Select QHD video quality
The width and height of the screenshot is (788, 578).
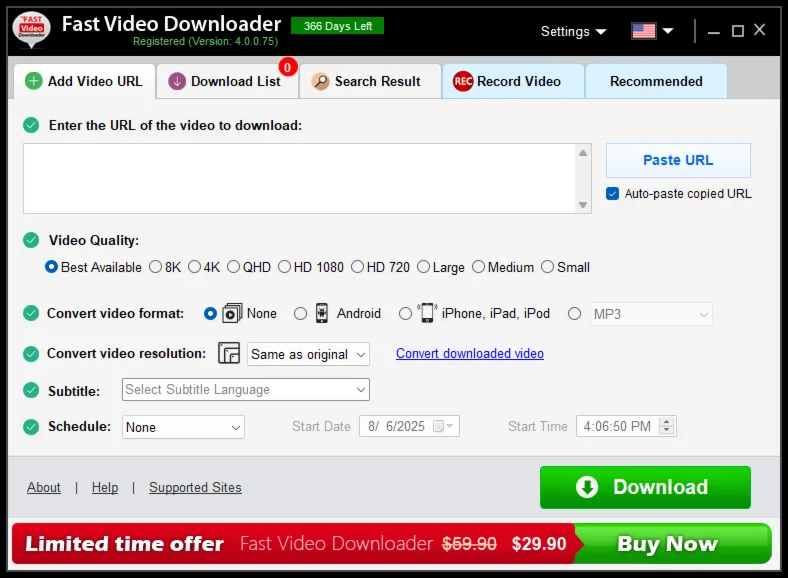click(x=233, y=267)
